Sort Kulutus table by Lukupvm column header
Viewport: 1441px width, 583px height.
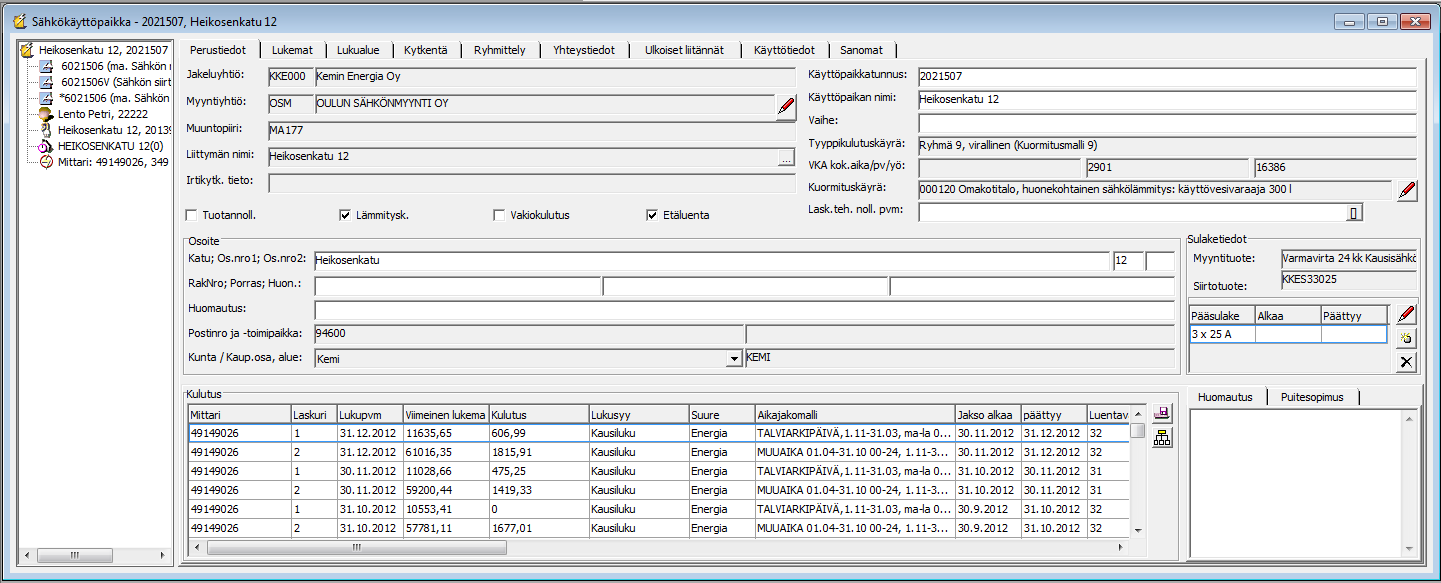tap(369, 414)
